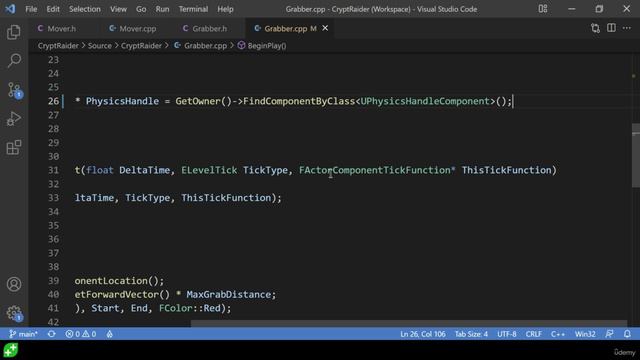Open the Manage settings gear
640x360 pixels.
coord(14,313)
